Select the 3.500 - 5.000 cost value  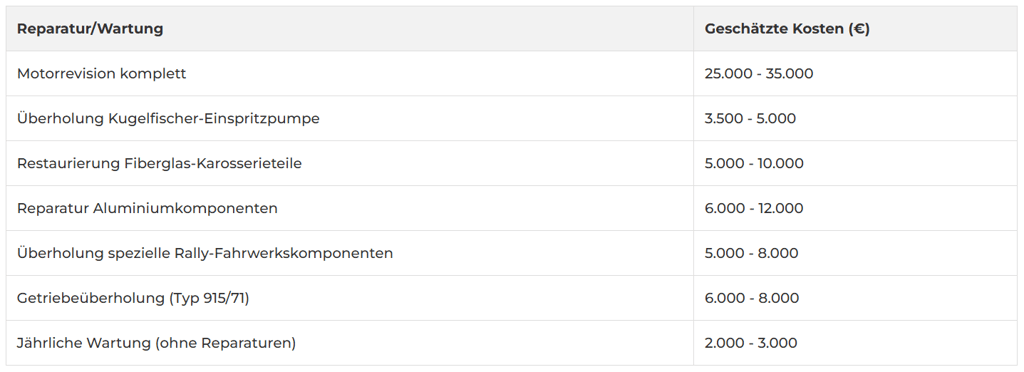(750, 119)
